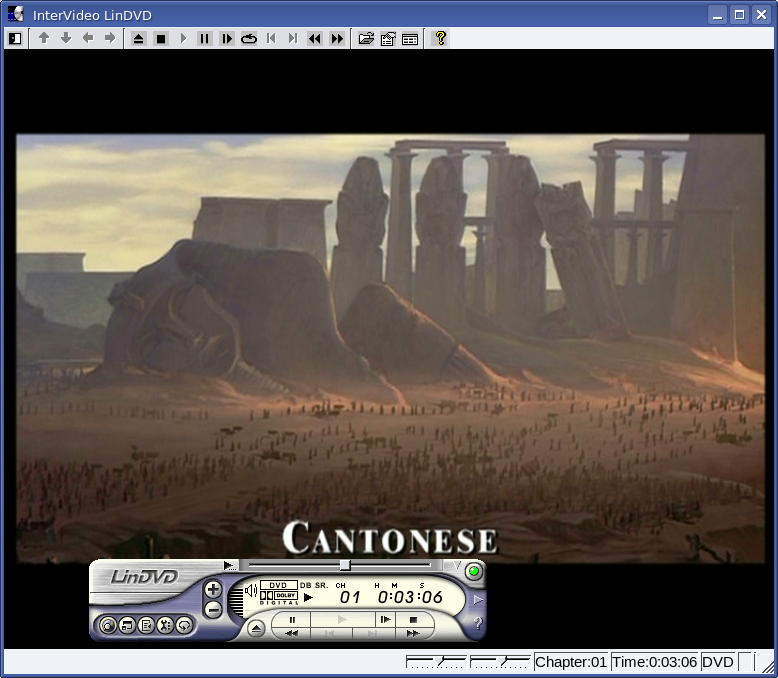Expand the down triangle at slider's right end
Image resolution: width=778 pixels, height=678 pixels.
(x=456, y=565)
